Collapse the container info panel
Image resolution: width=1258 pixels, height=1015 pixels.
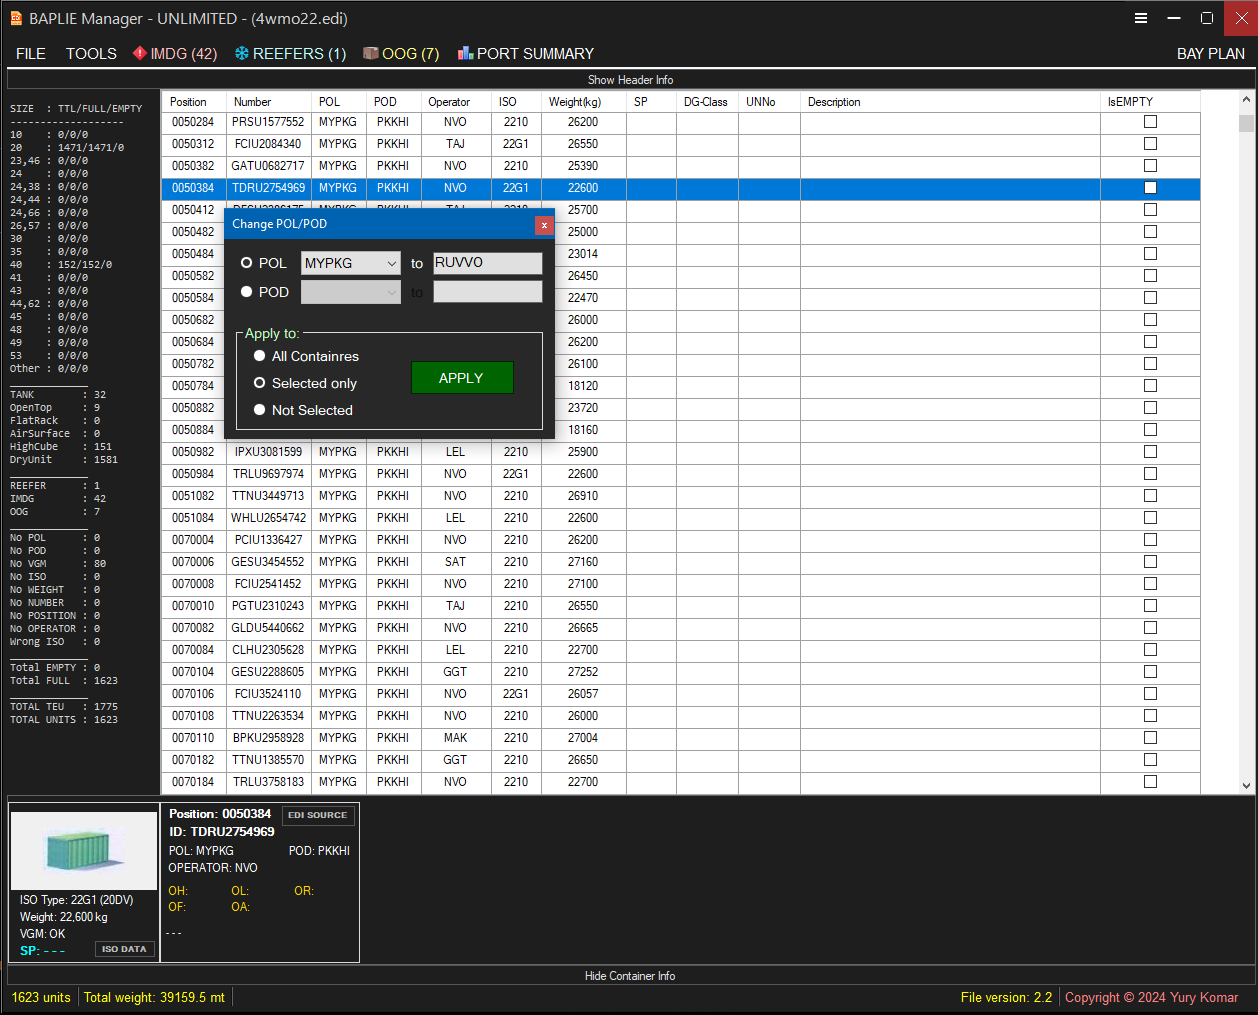tap(629, 976)
